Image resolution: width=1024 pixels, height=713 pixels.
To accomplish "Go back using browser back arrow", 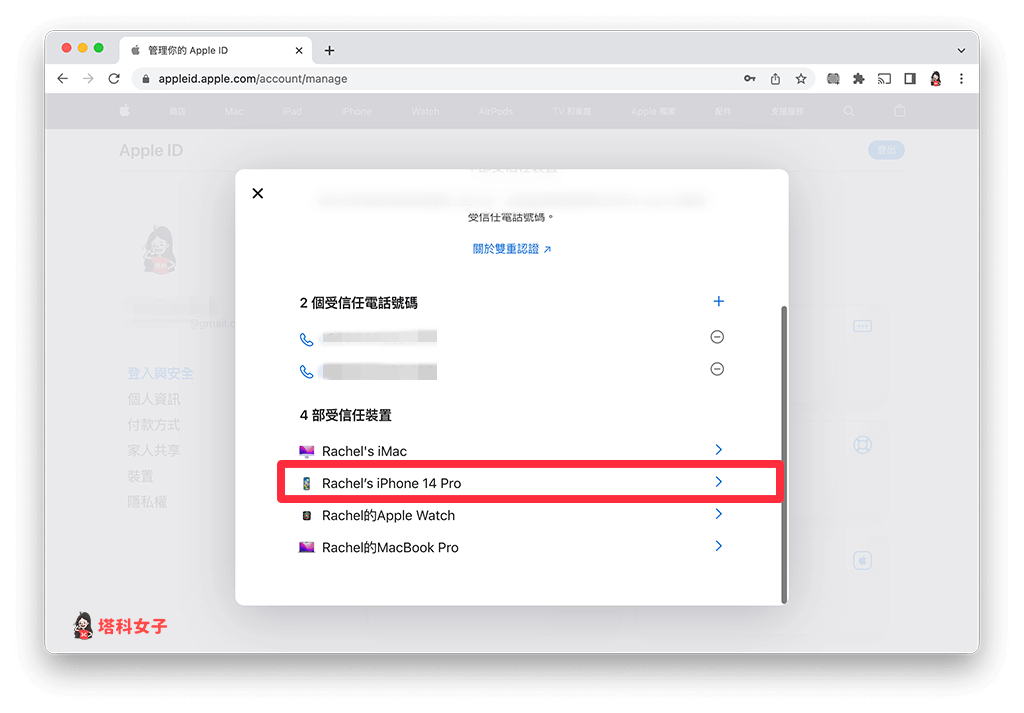I will (62, 79).
